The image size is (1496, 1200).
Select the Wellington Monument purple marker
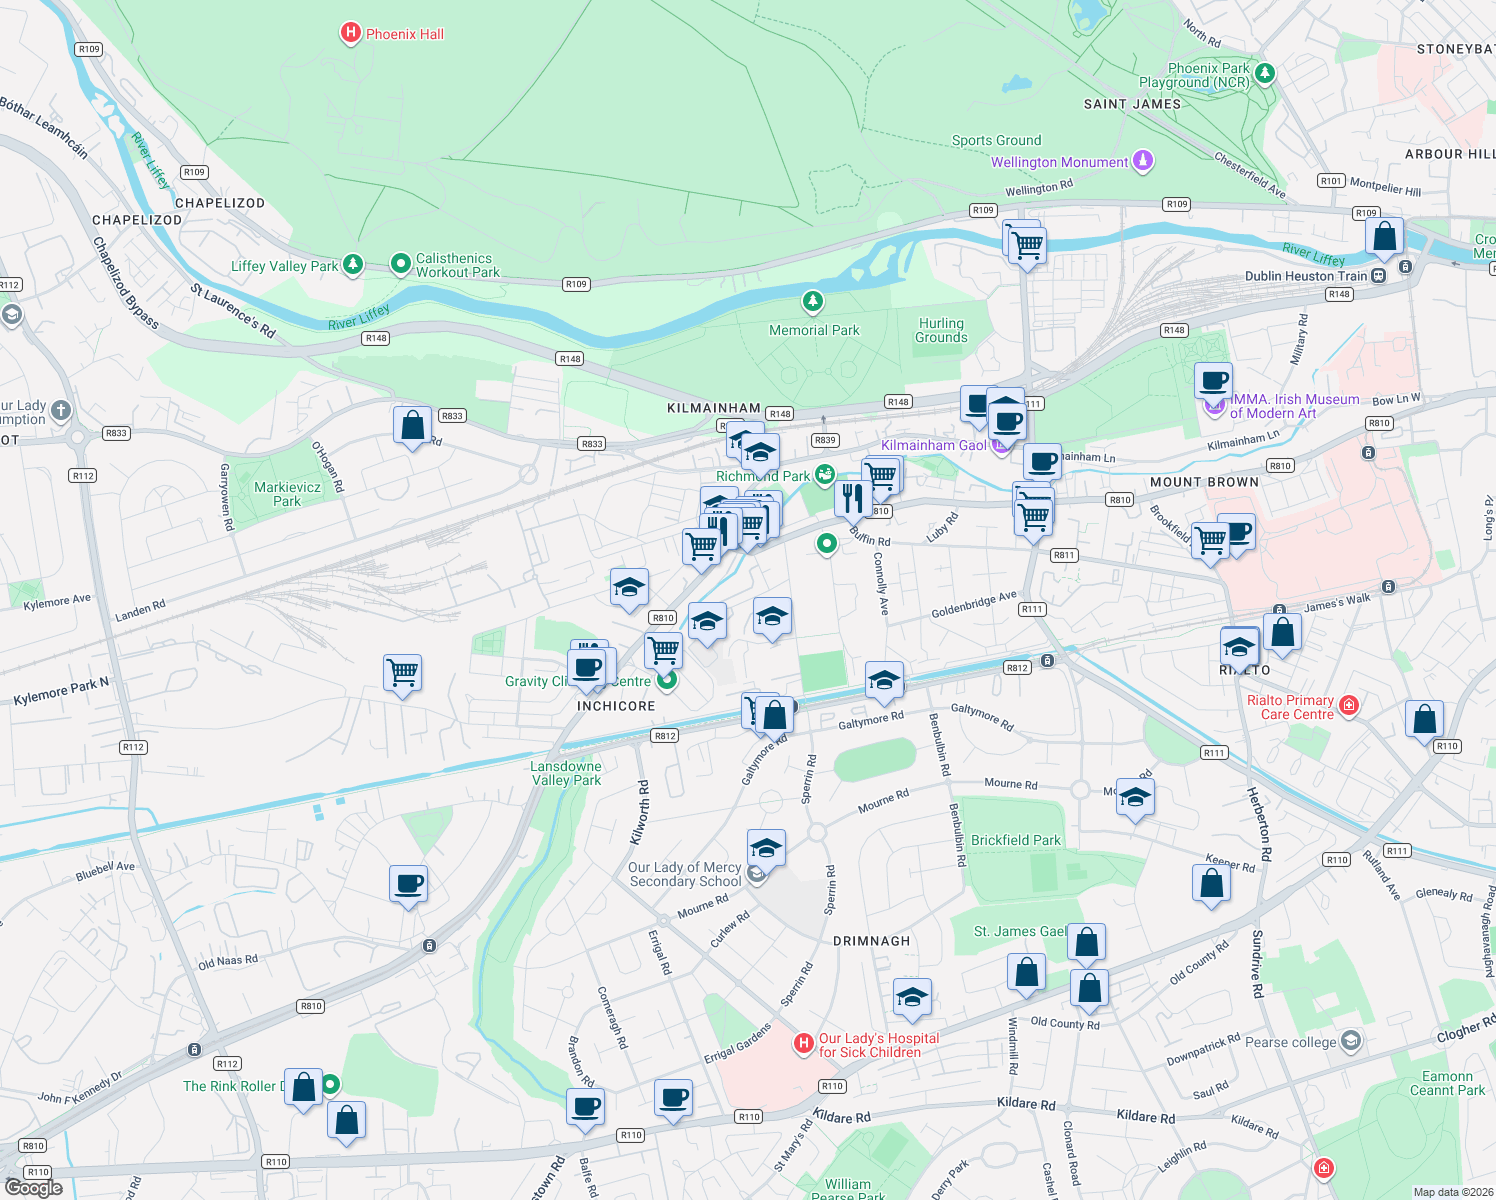[1143, 160]
